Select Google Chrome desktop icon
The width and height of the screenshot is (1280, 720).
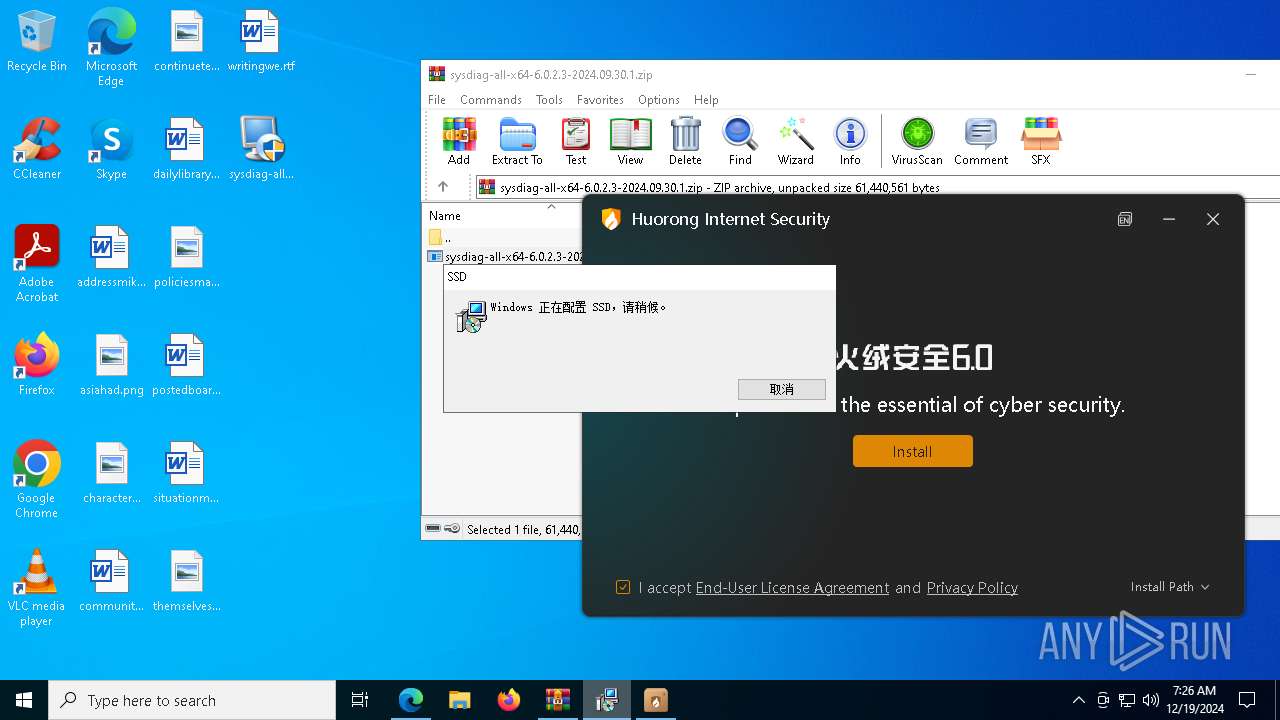click(37, 480)
